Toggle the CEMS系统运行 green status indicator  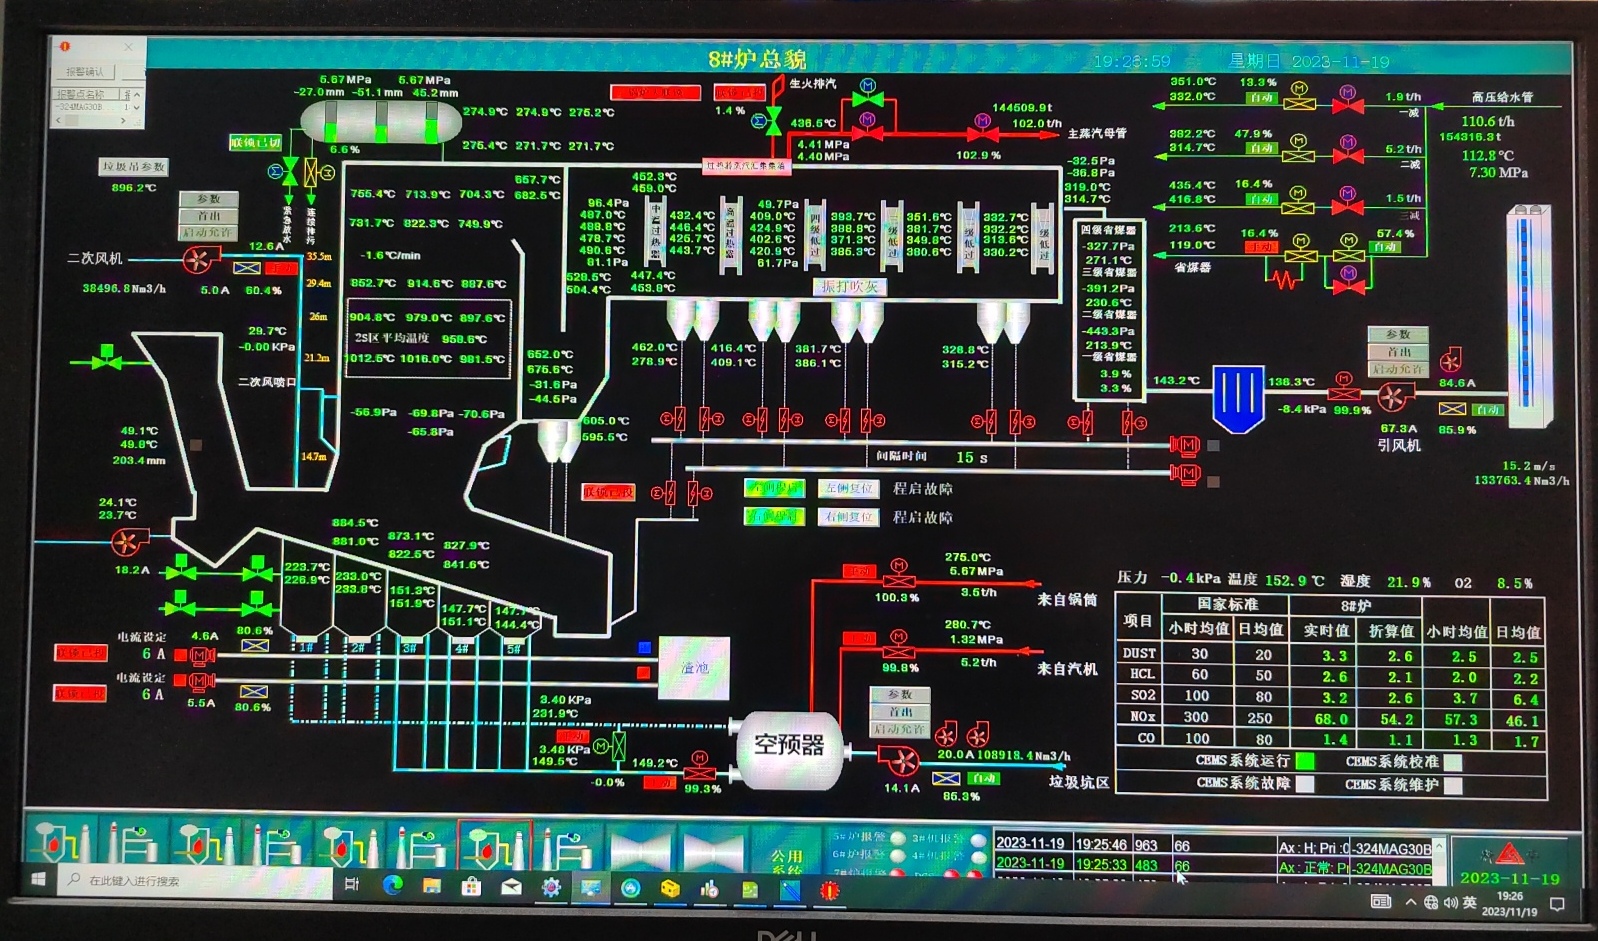[1305, 761]
